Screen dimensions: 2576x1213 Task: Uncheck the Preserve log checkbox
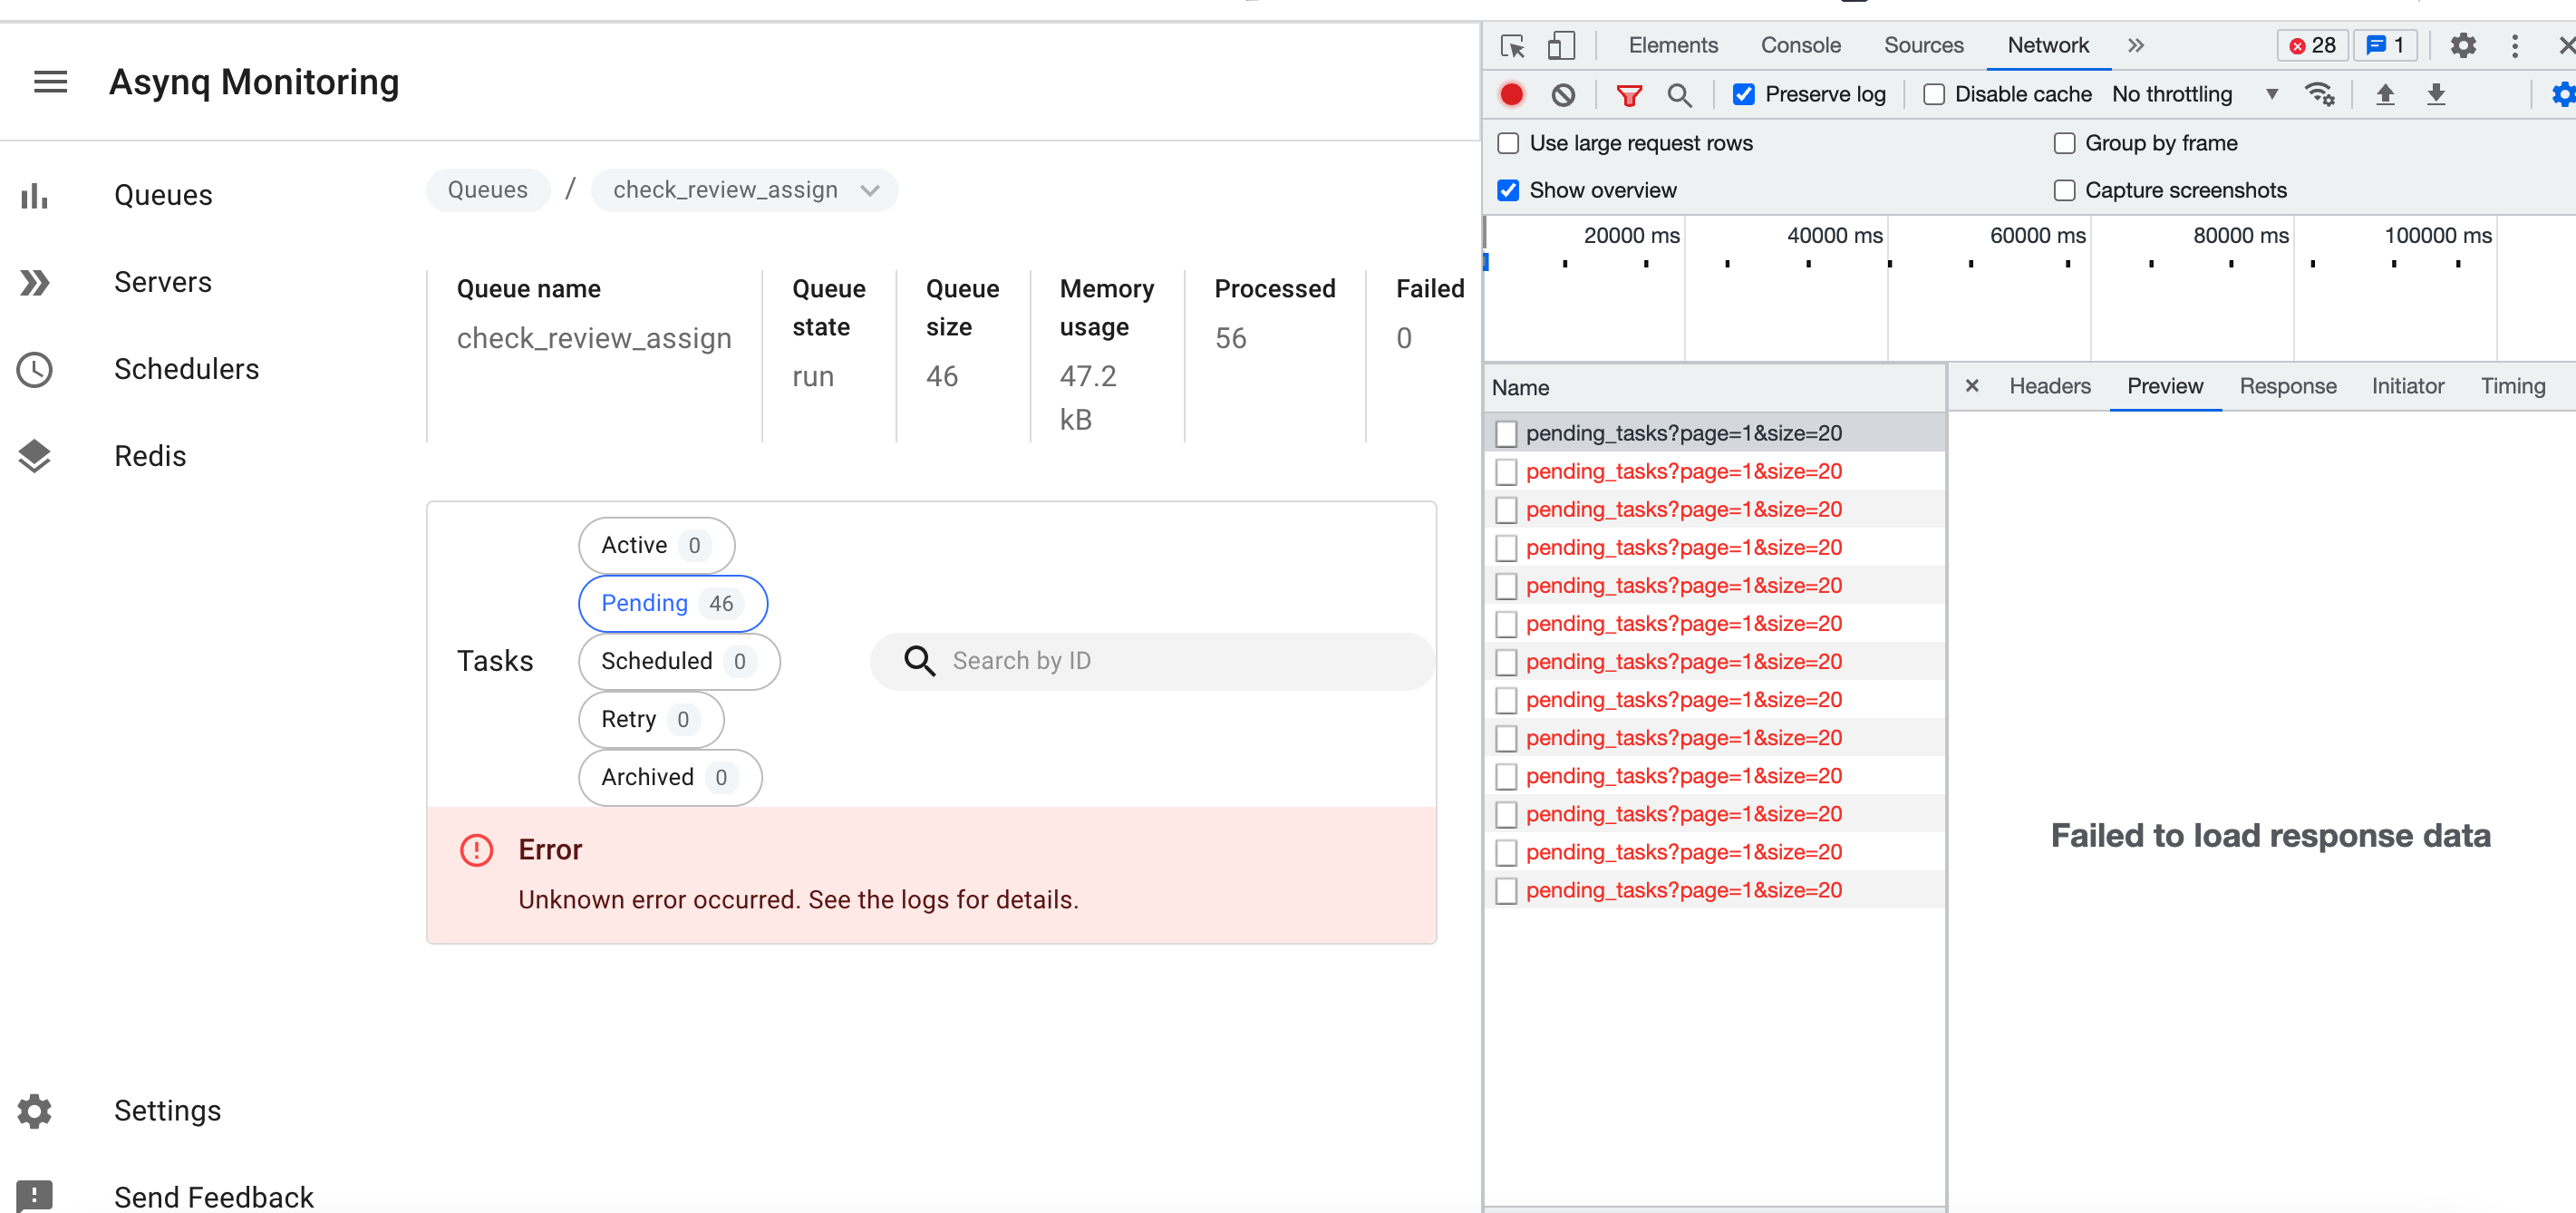coord(1743,95)
